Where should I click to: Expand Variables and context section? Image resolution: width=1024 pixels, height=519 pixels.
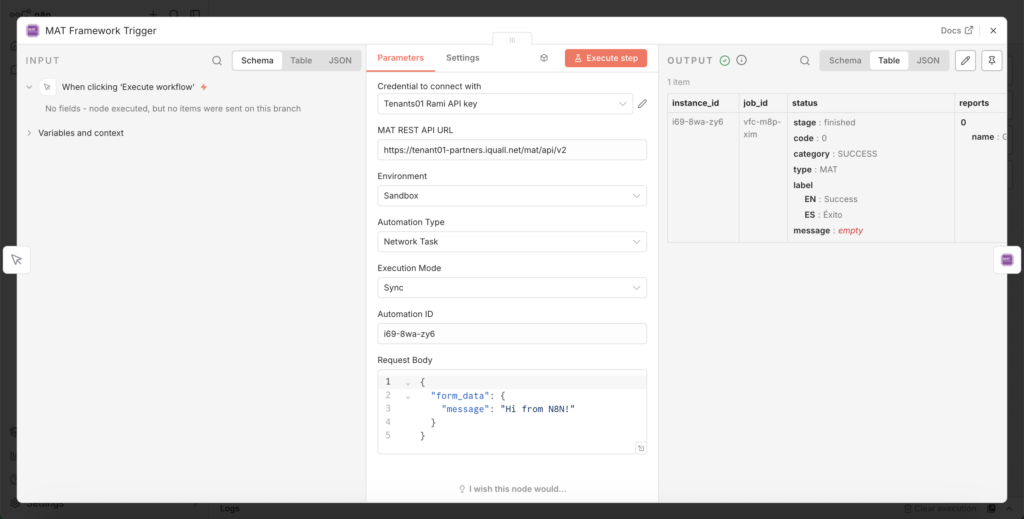click(80, 133)
